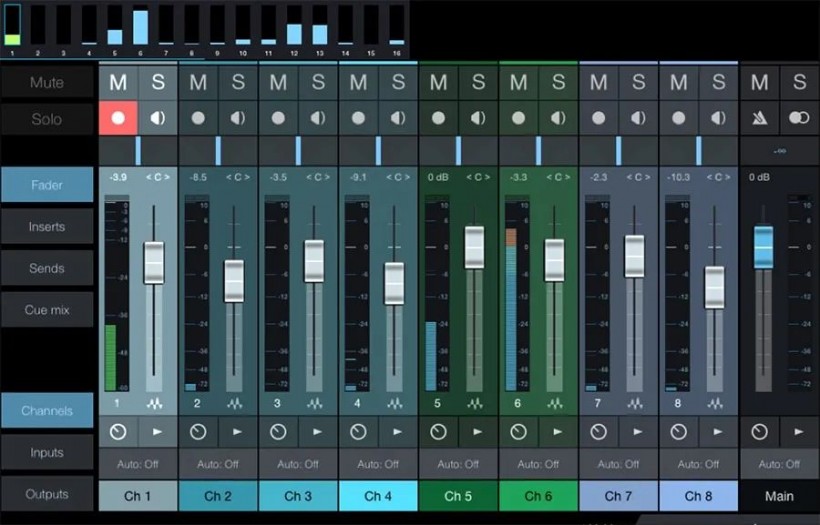Expand Ch 5 using its arrow button
Screen dimensions: 820x525
[478, 432]
